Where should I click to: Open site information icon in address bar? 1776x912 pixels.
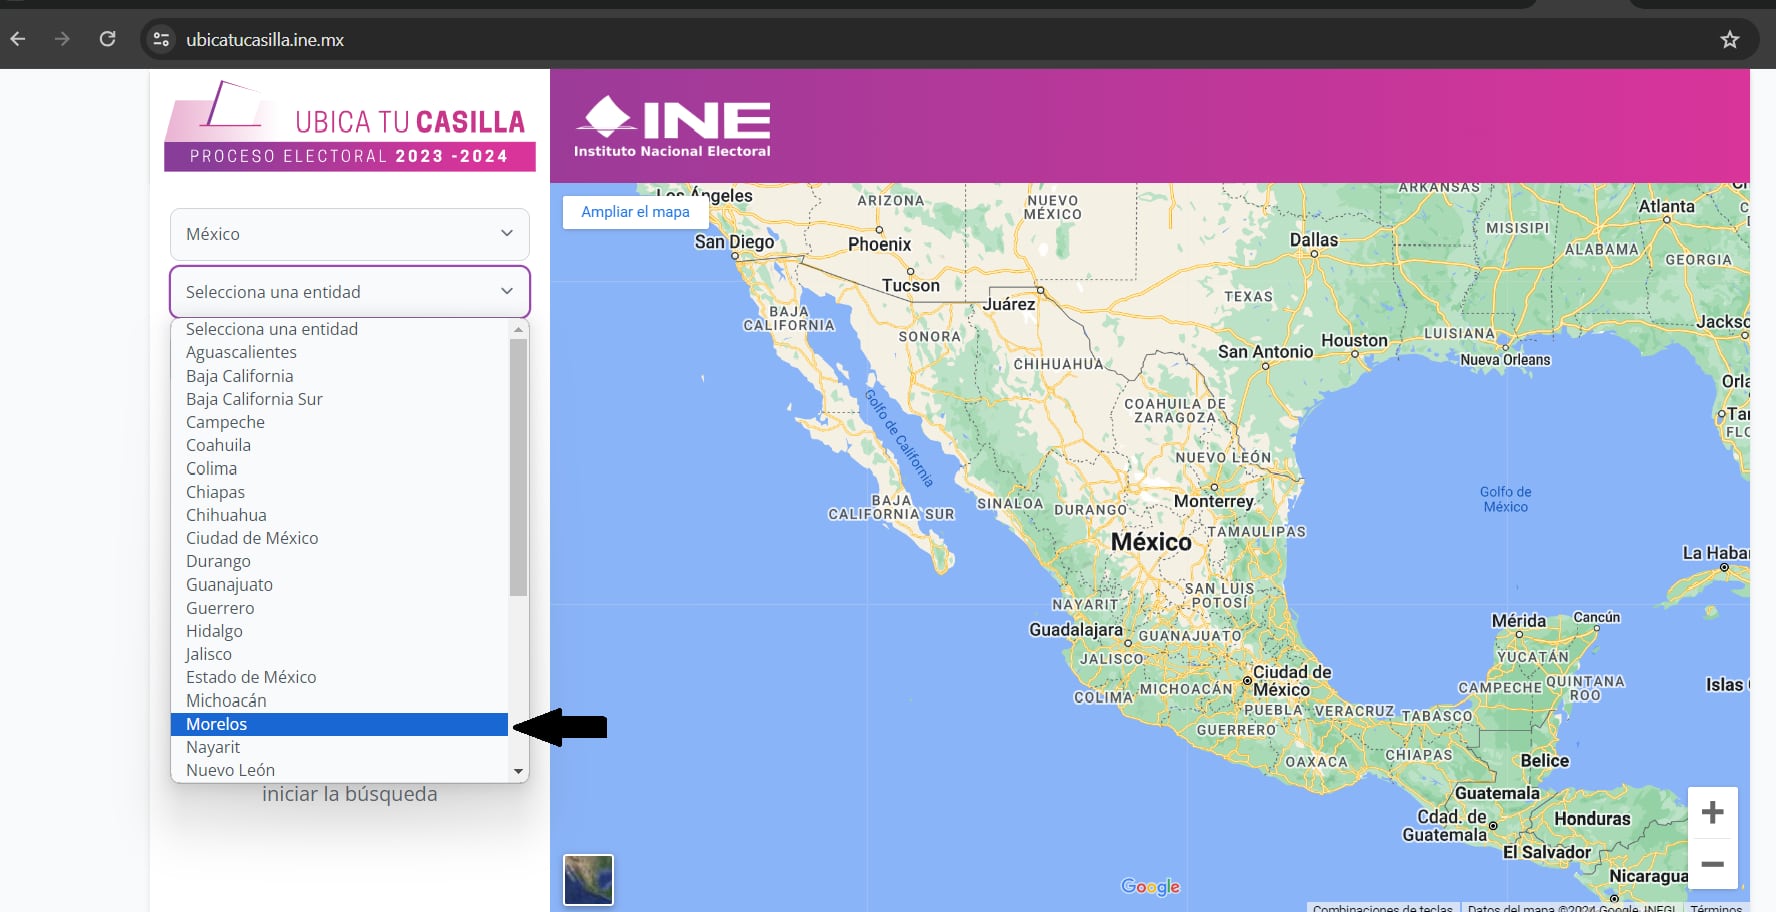161,40
